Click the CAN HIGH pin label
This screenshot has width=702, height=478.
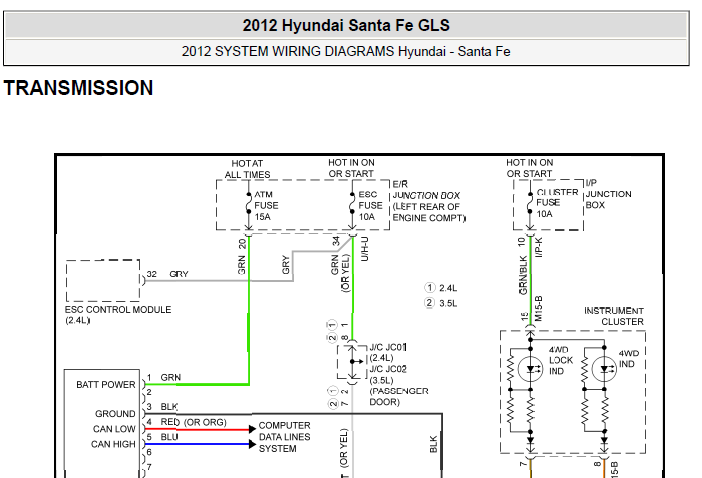(x=113, y=444)
